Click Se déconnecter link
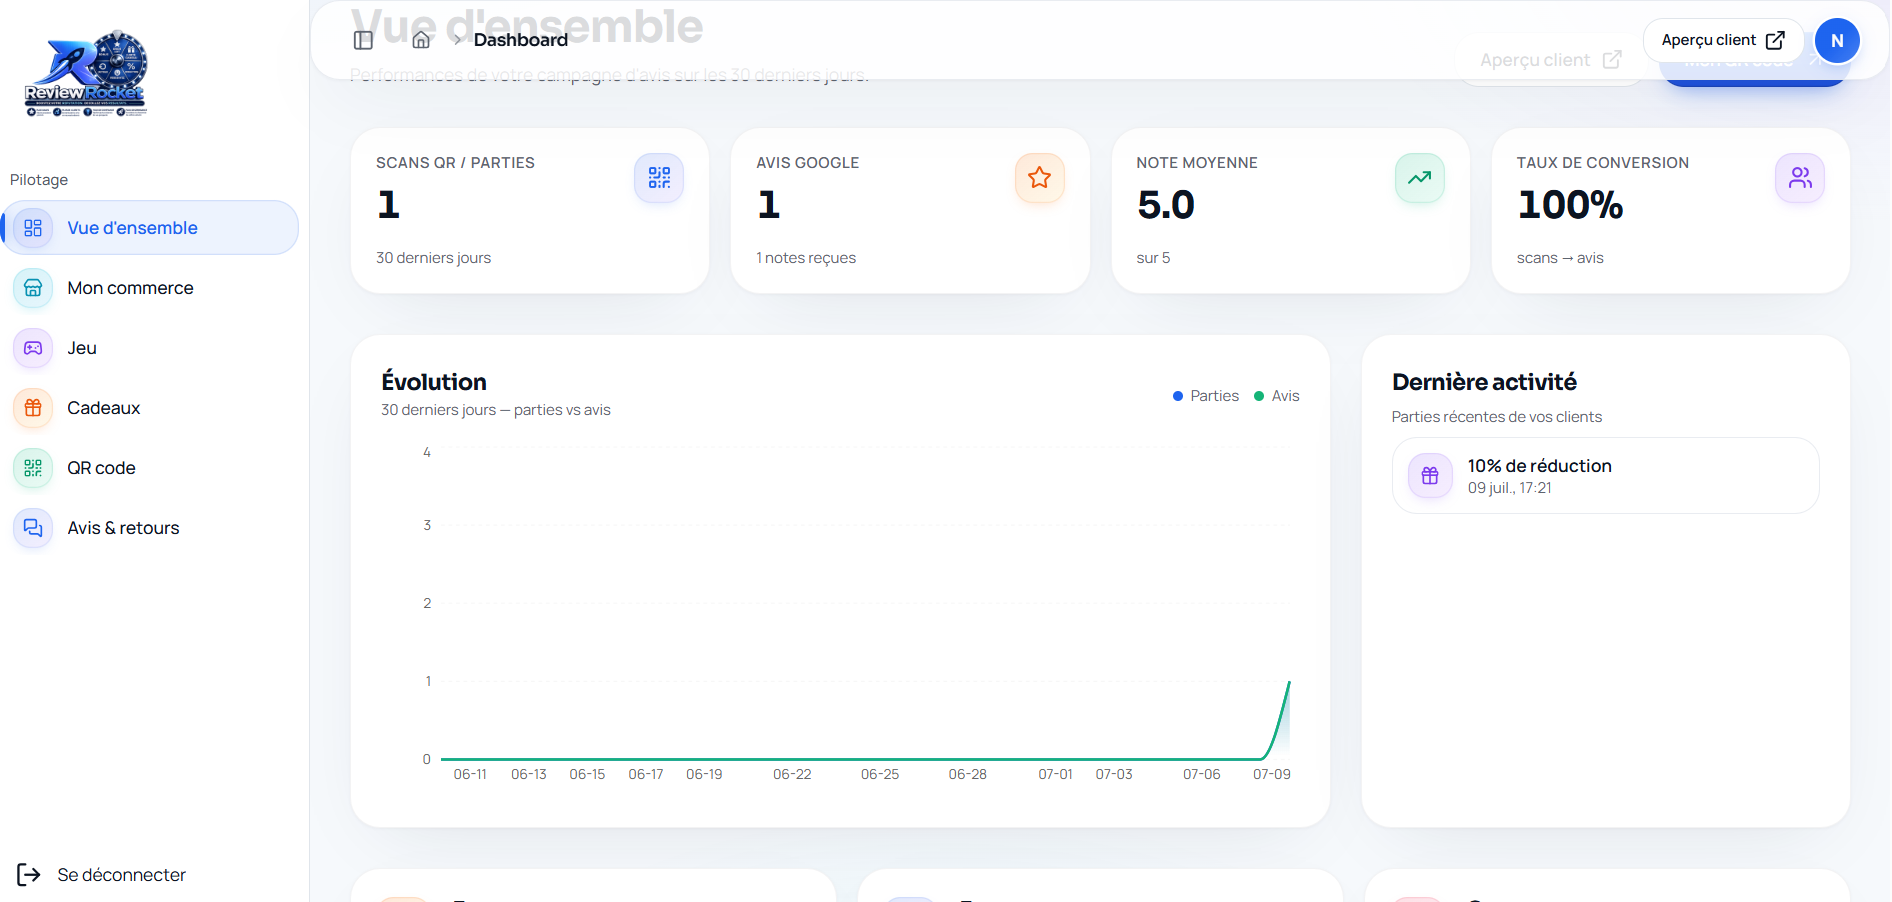The width and height of the screenshot is (1892, 902). [102, 875]
